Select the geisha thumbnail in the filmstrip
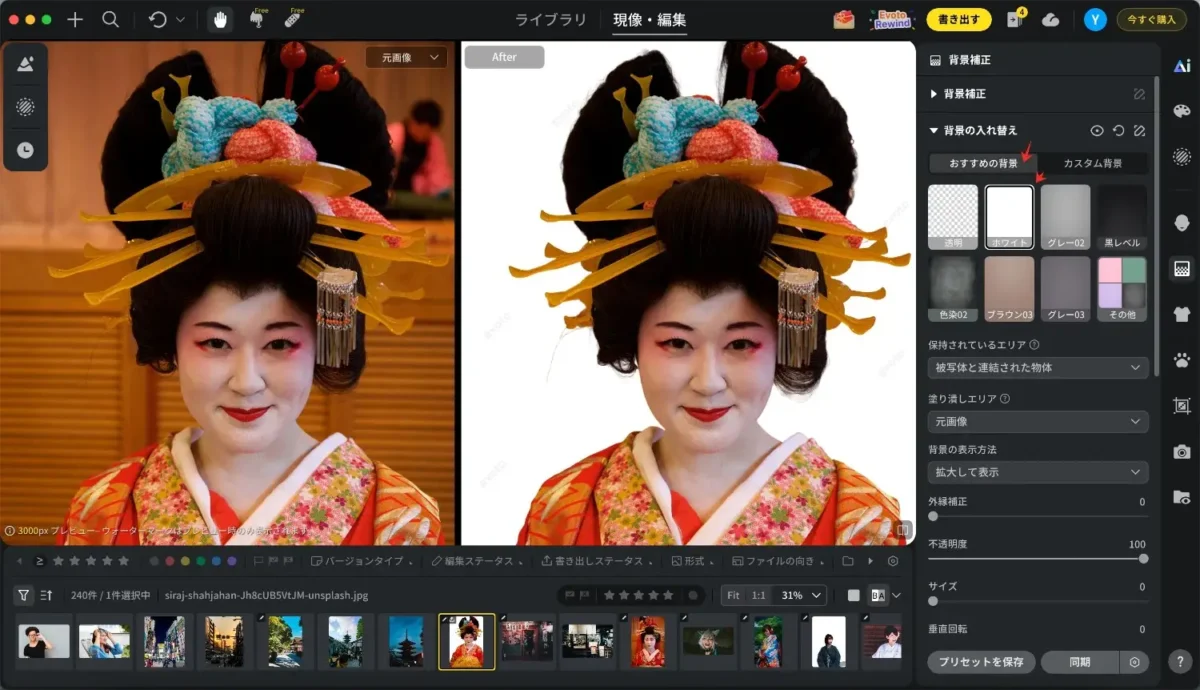 [468, 641]
